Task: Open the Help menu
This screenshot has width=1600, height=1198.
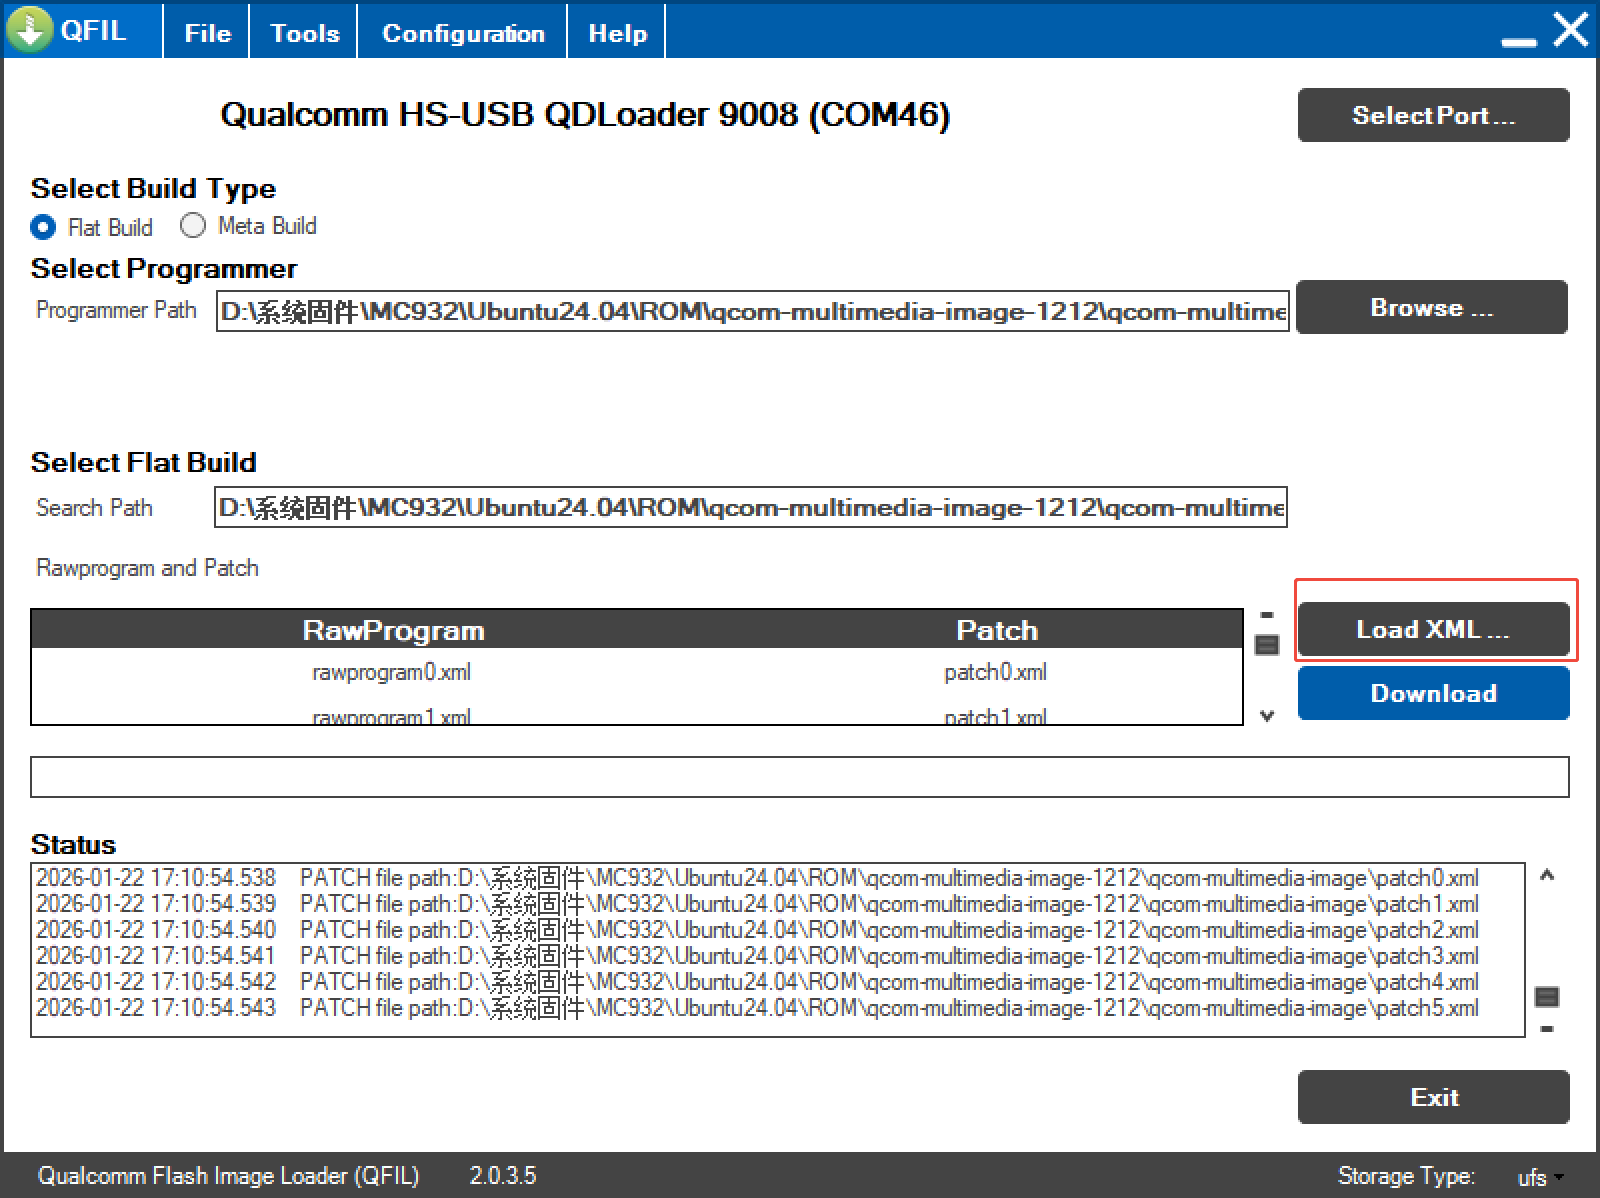Action: pos(617,33)
